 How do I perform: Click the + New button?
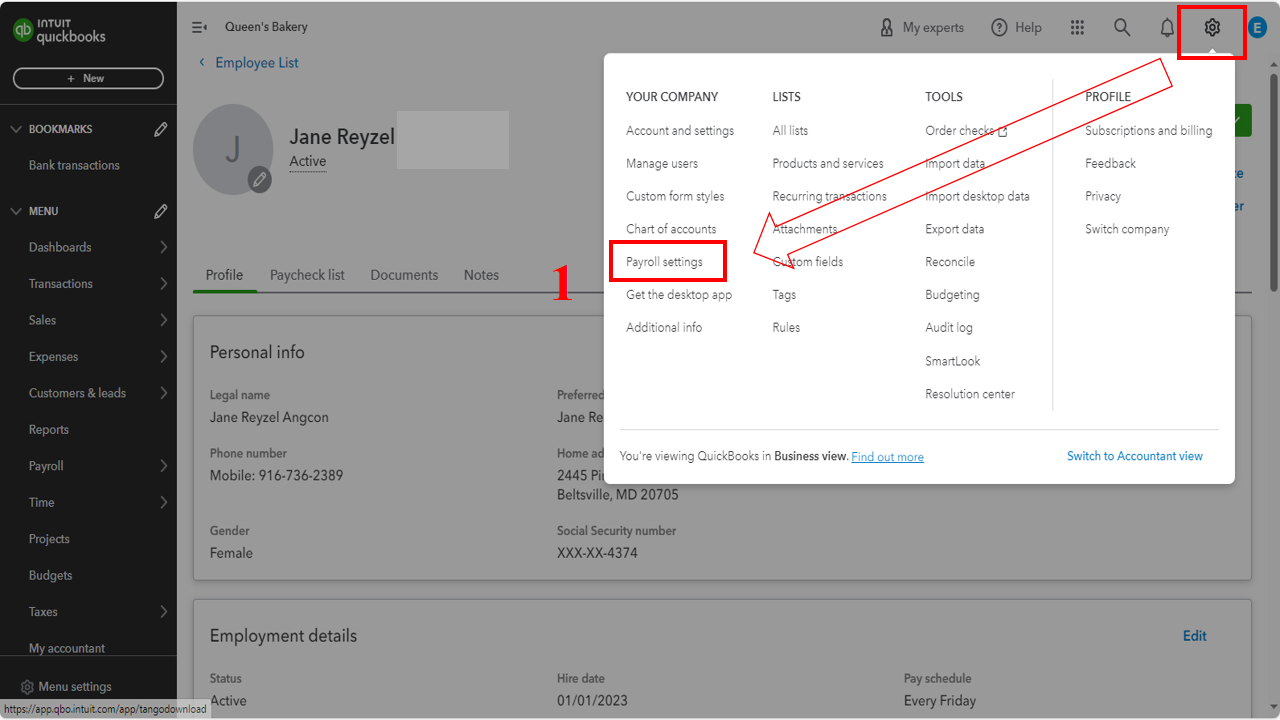(88, 78)
